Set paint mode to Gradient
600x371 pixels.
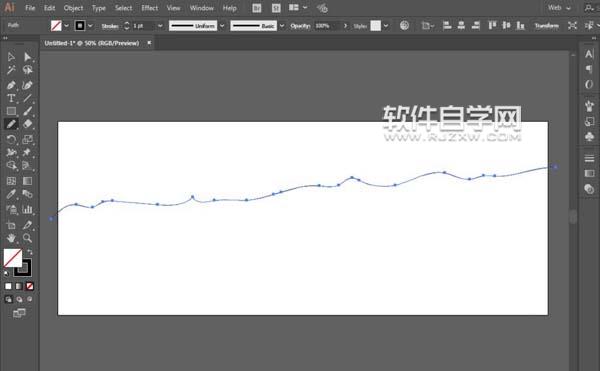(19, 286)
